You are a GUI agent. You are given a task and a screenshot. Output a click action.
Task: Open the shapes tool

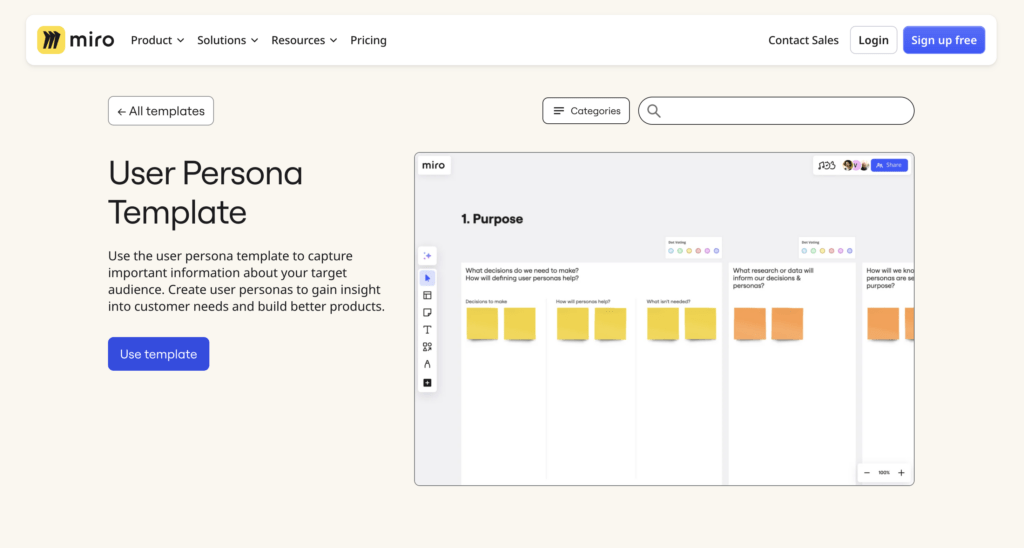tap(427, 347)
